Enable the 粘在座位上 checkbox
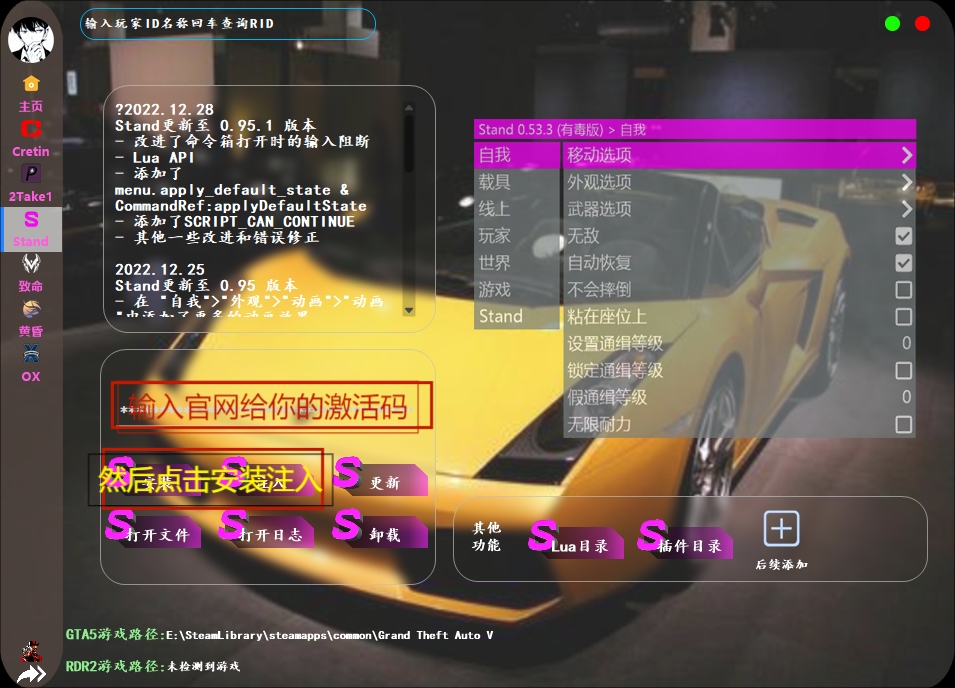This screenshot has width=955, height=688. [904, 317]
